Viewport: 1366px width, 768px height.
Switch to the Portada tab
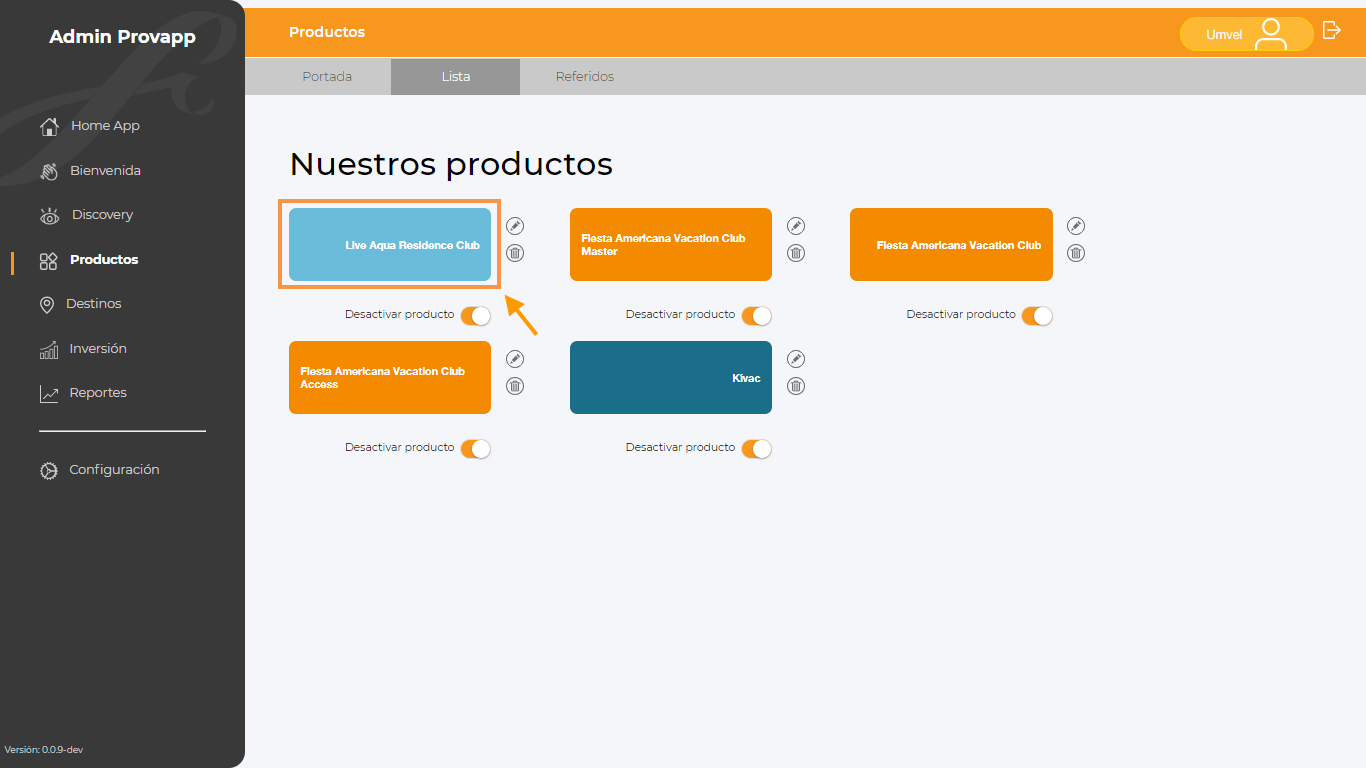(327, 77)
